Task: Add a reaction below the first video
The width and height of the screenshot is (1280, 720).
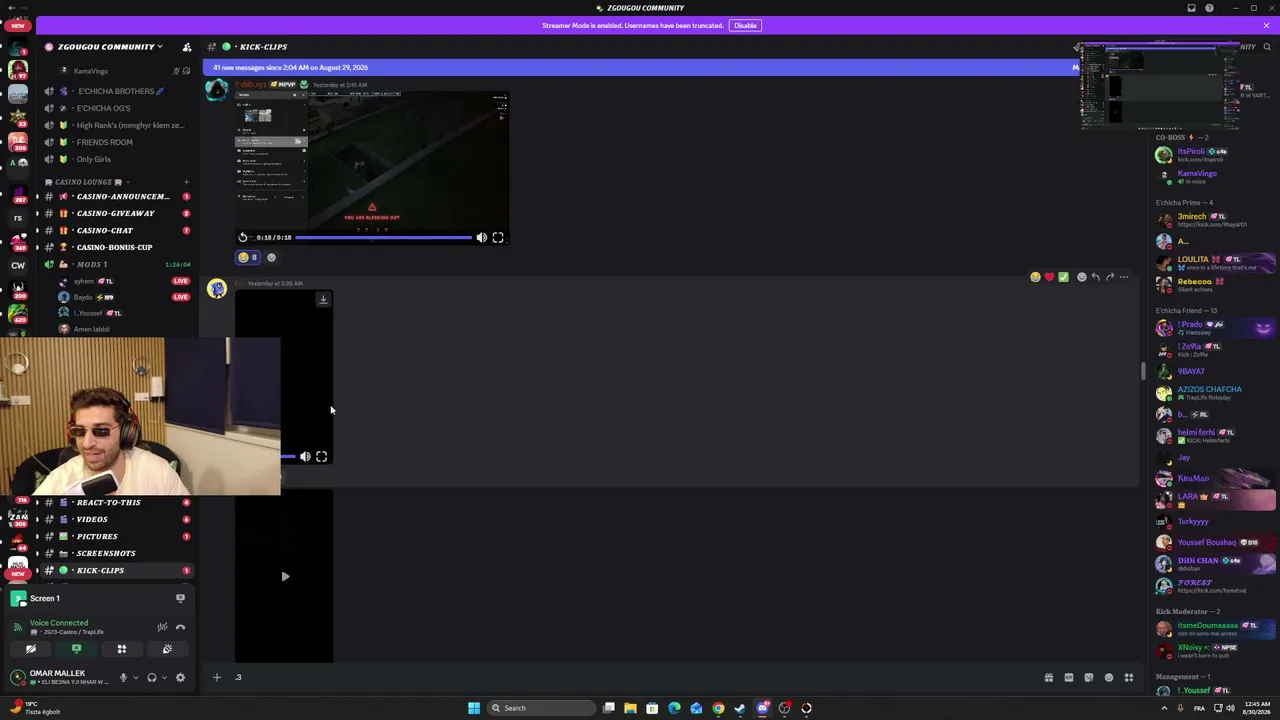Action: (x=271, y=257)
